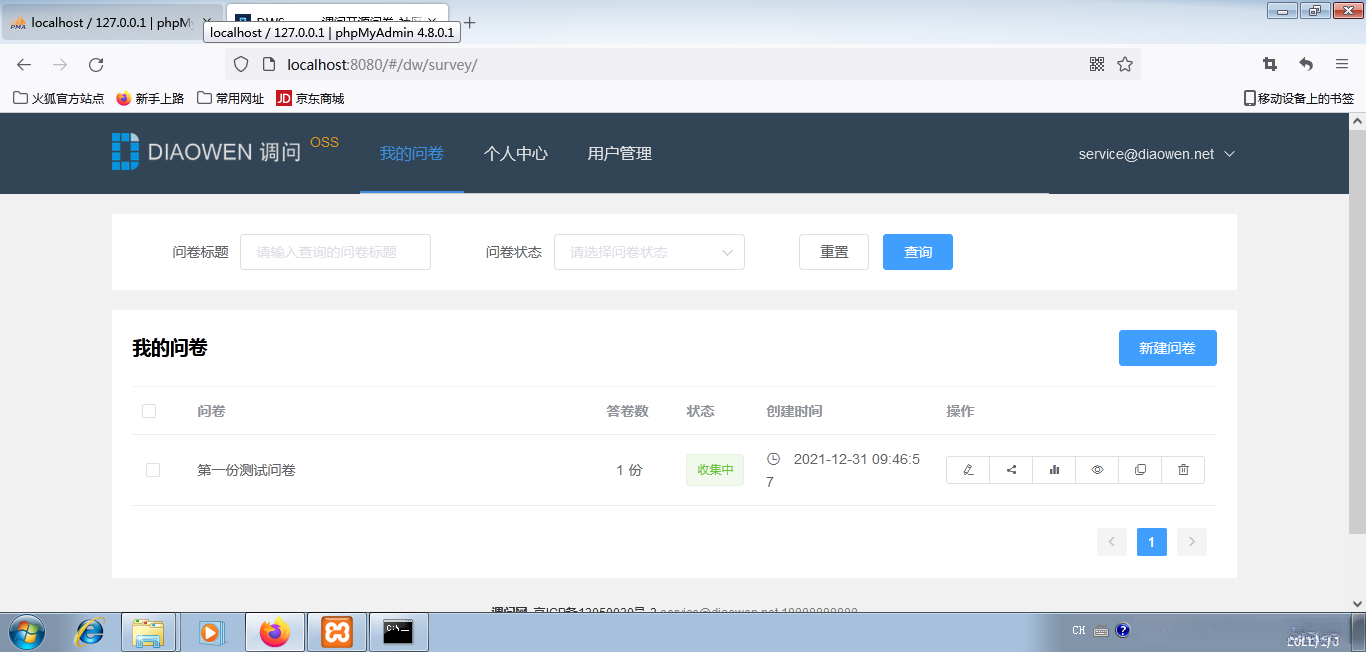Click the browser forward arrow
This screenshot has width=1366, height=652.
click(x=60, y=64)
